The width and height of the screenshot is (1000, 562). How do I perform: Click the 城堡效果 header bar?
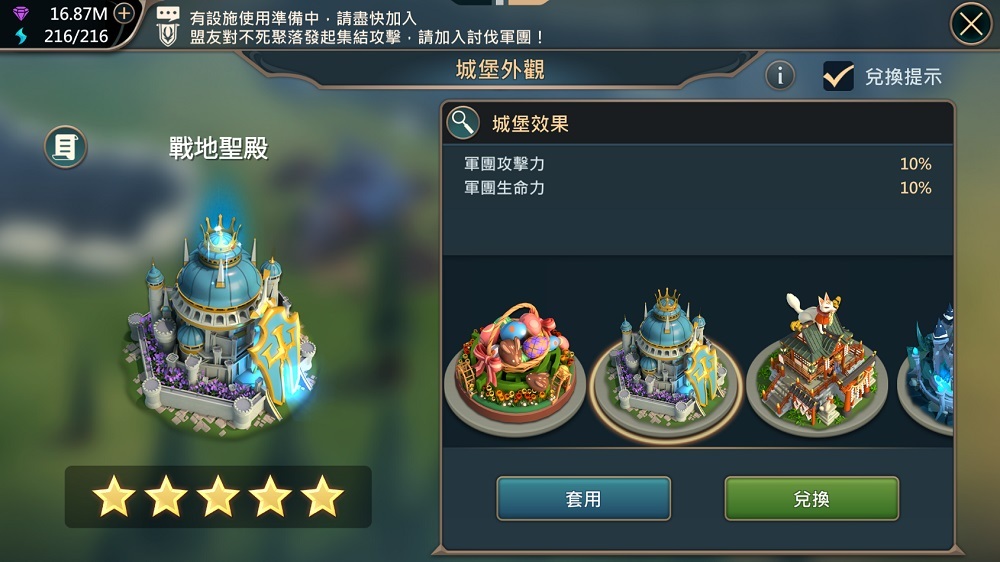(698, 122)
